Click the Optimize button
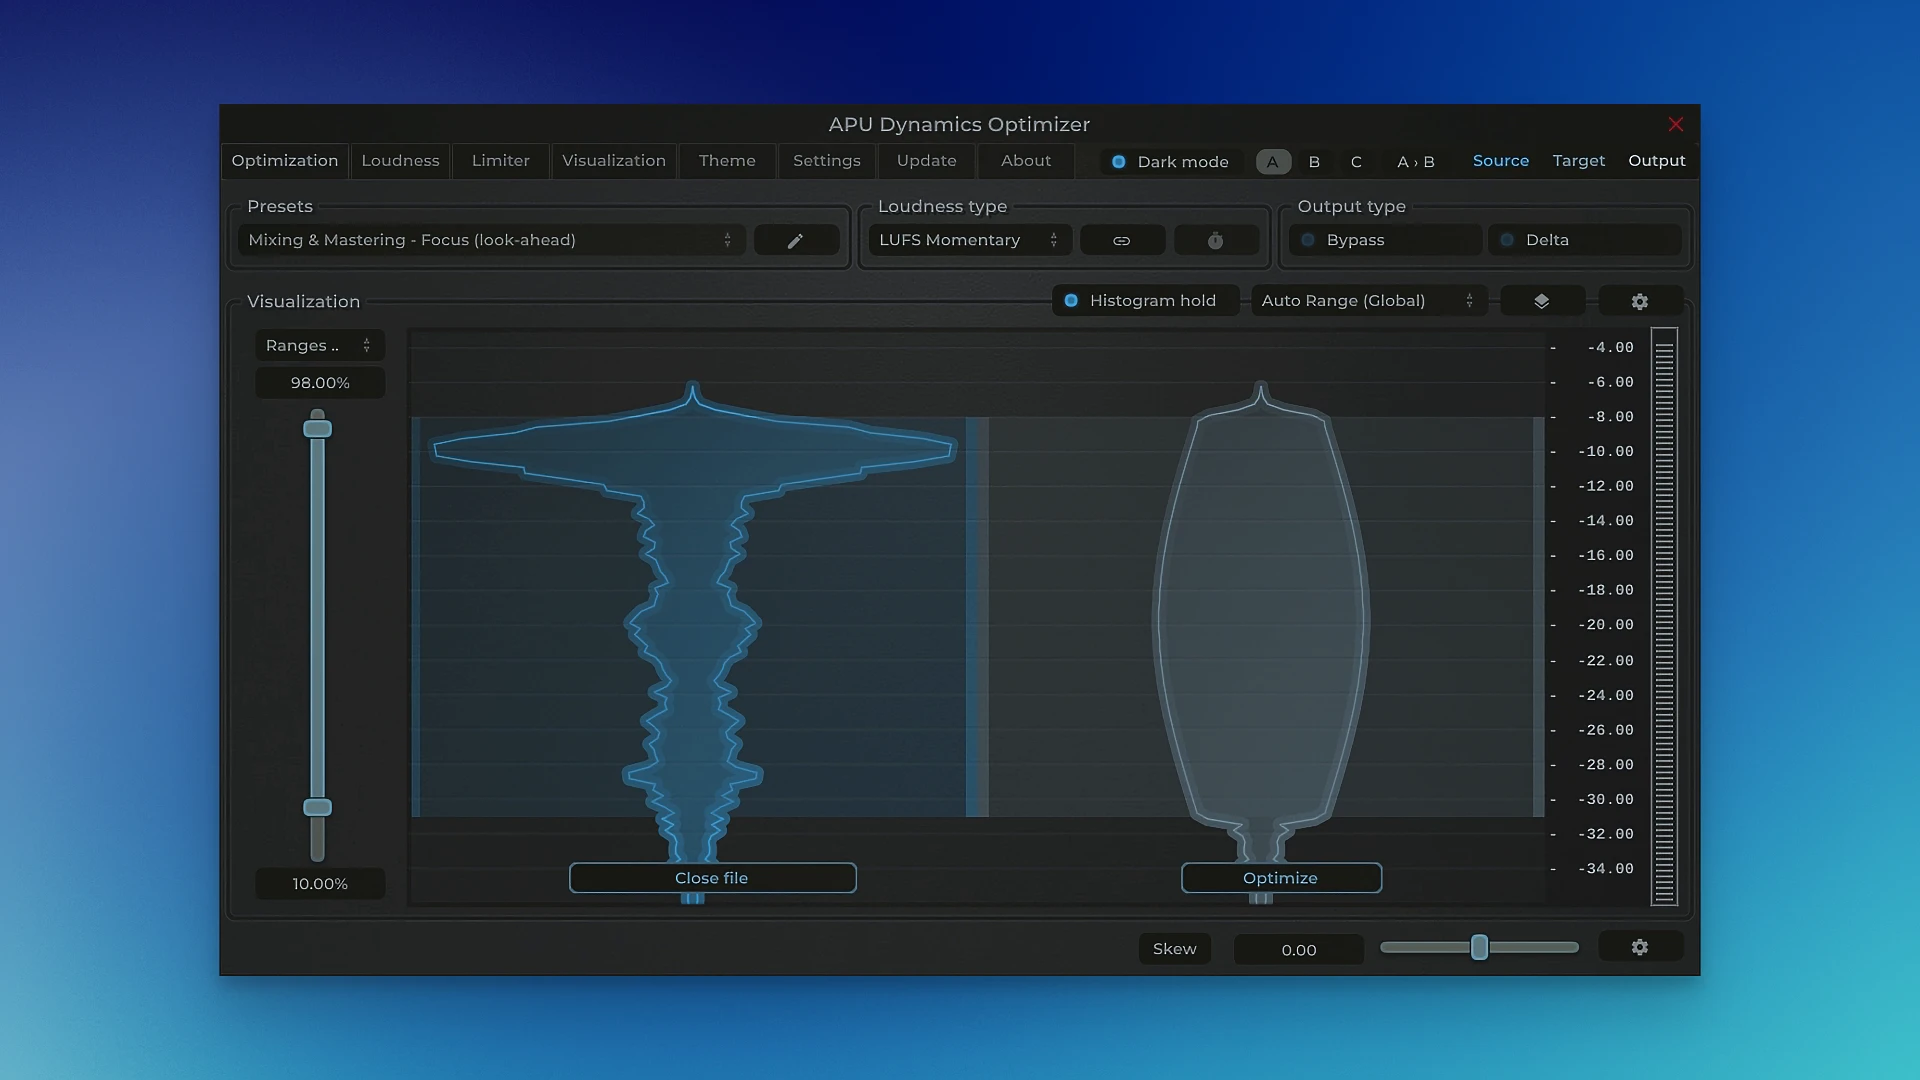This screenshot has height=1080, width=1920. coord(1280,878)
